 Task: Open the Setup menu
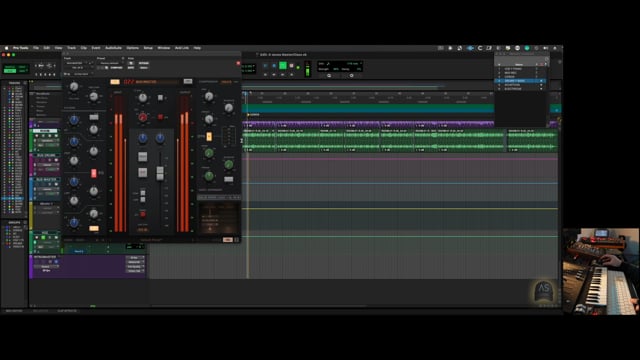(148, 48)
